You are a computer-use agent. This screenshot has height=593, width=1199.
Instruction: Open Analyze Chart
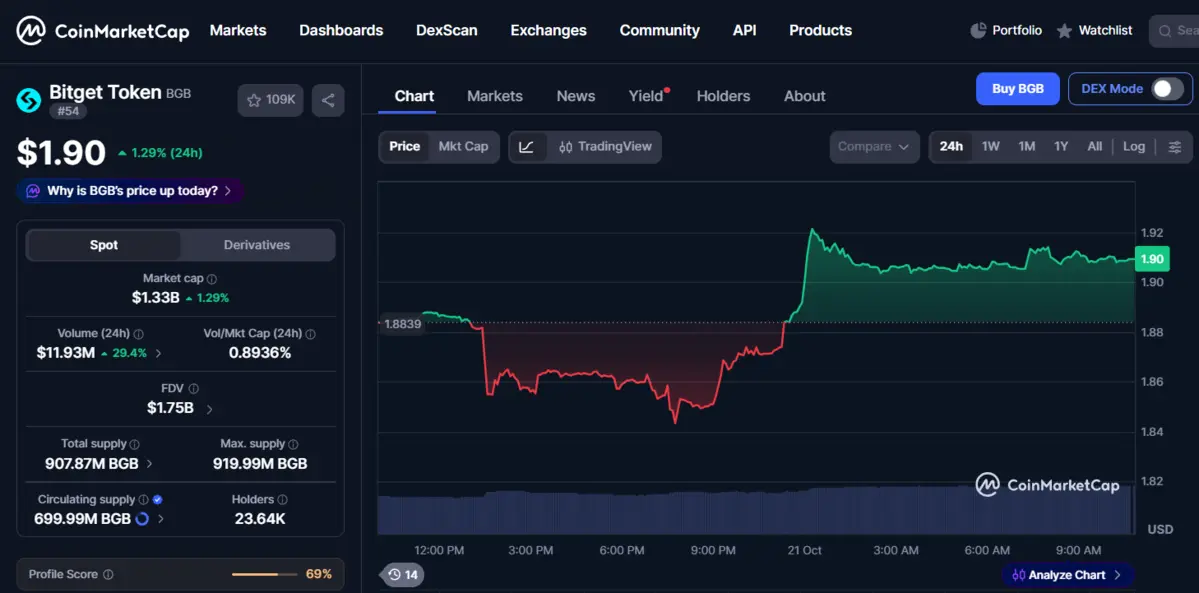pos(1067,575)
